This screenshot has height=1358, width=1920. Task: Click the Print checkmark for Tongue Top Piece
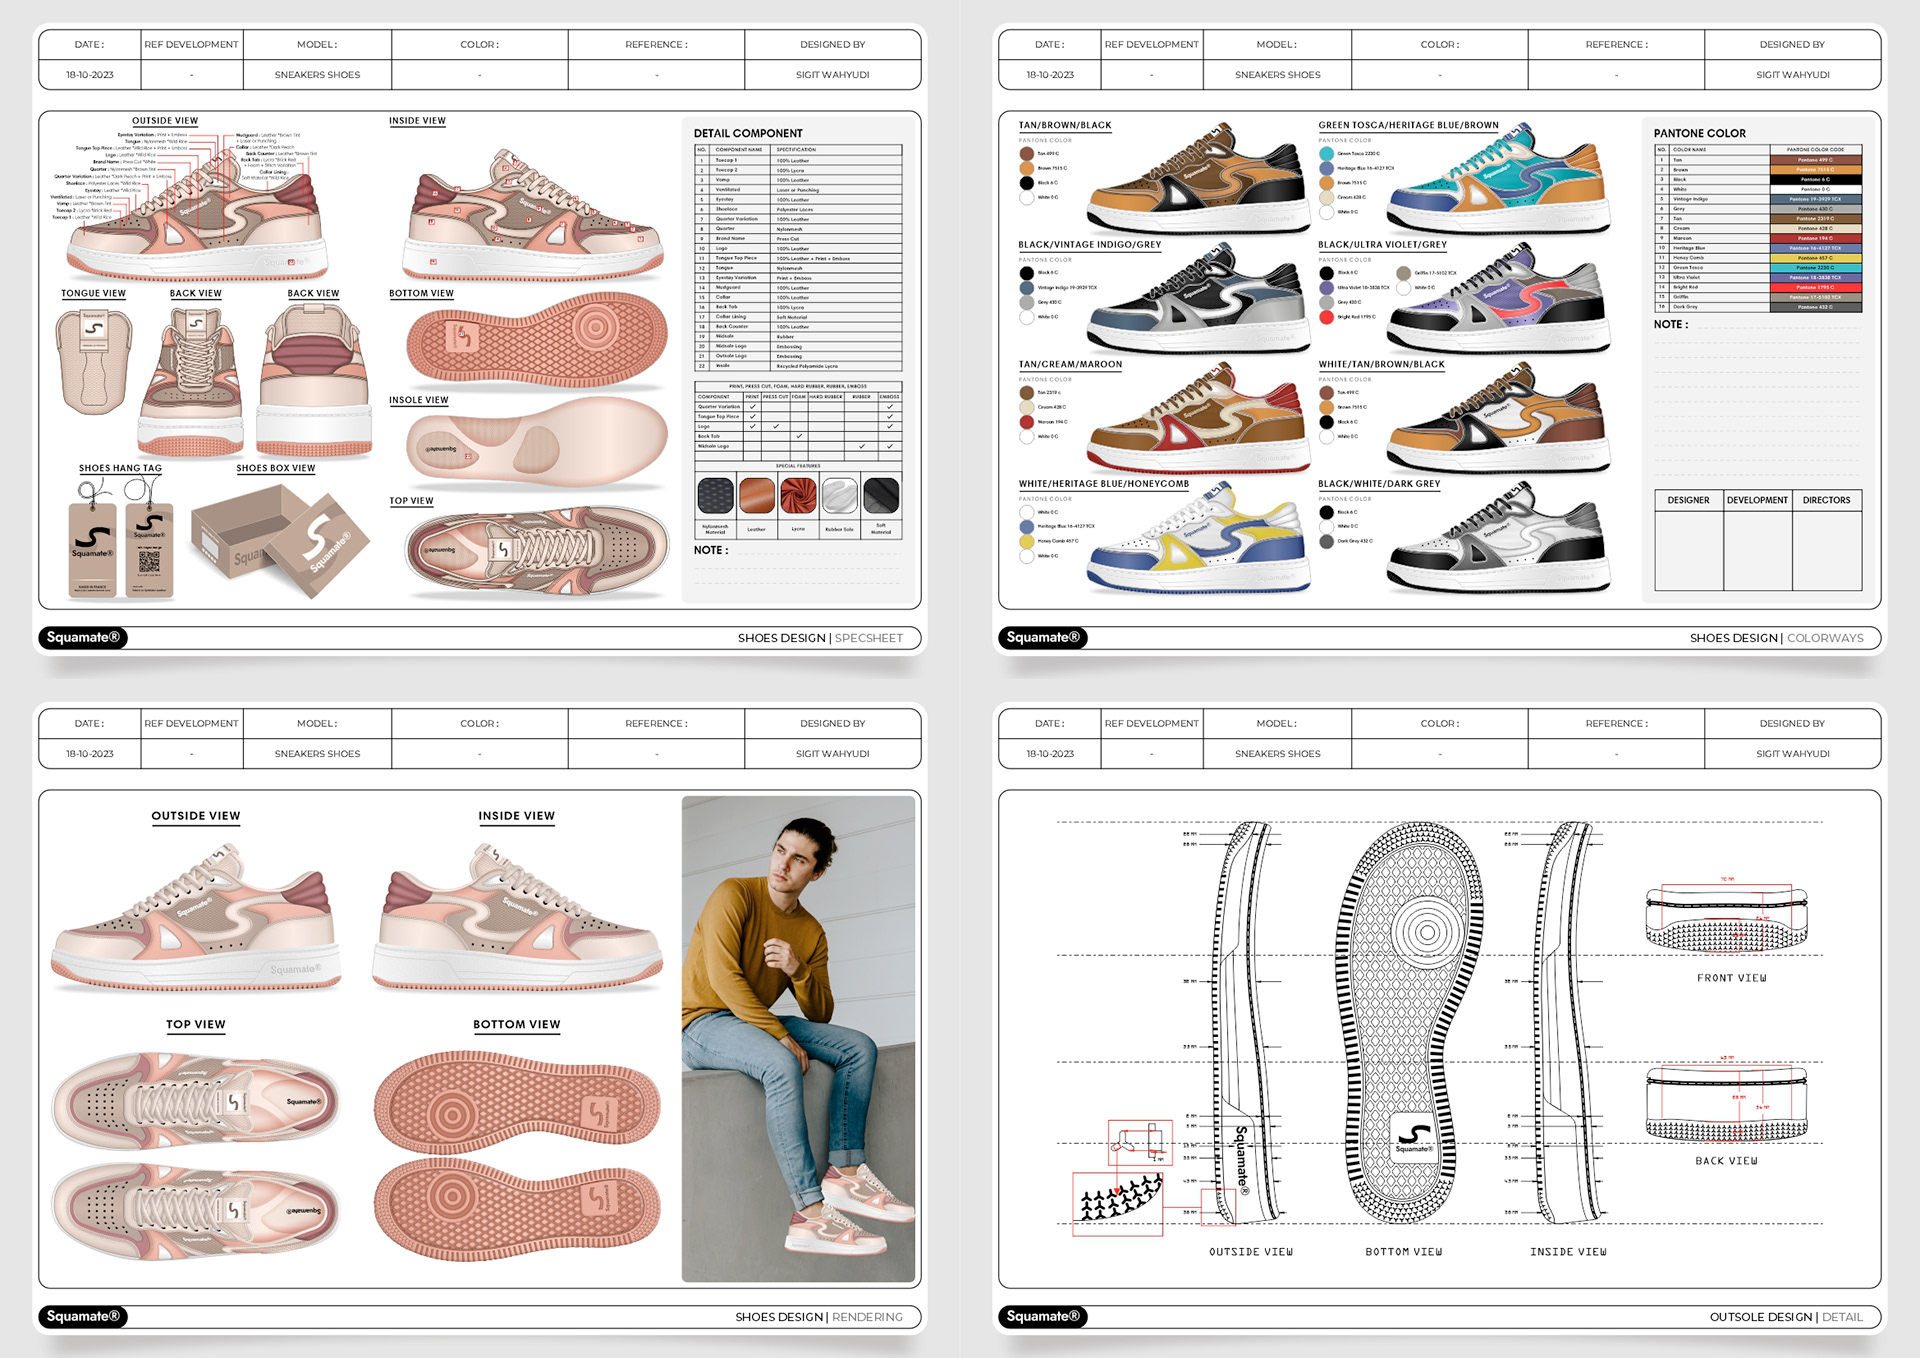click(x=752, y=417)
